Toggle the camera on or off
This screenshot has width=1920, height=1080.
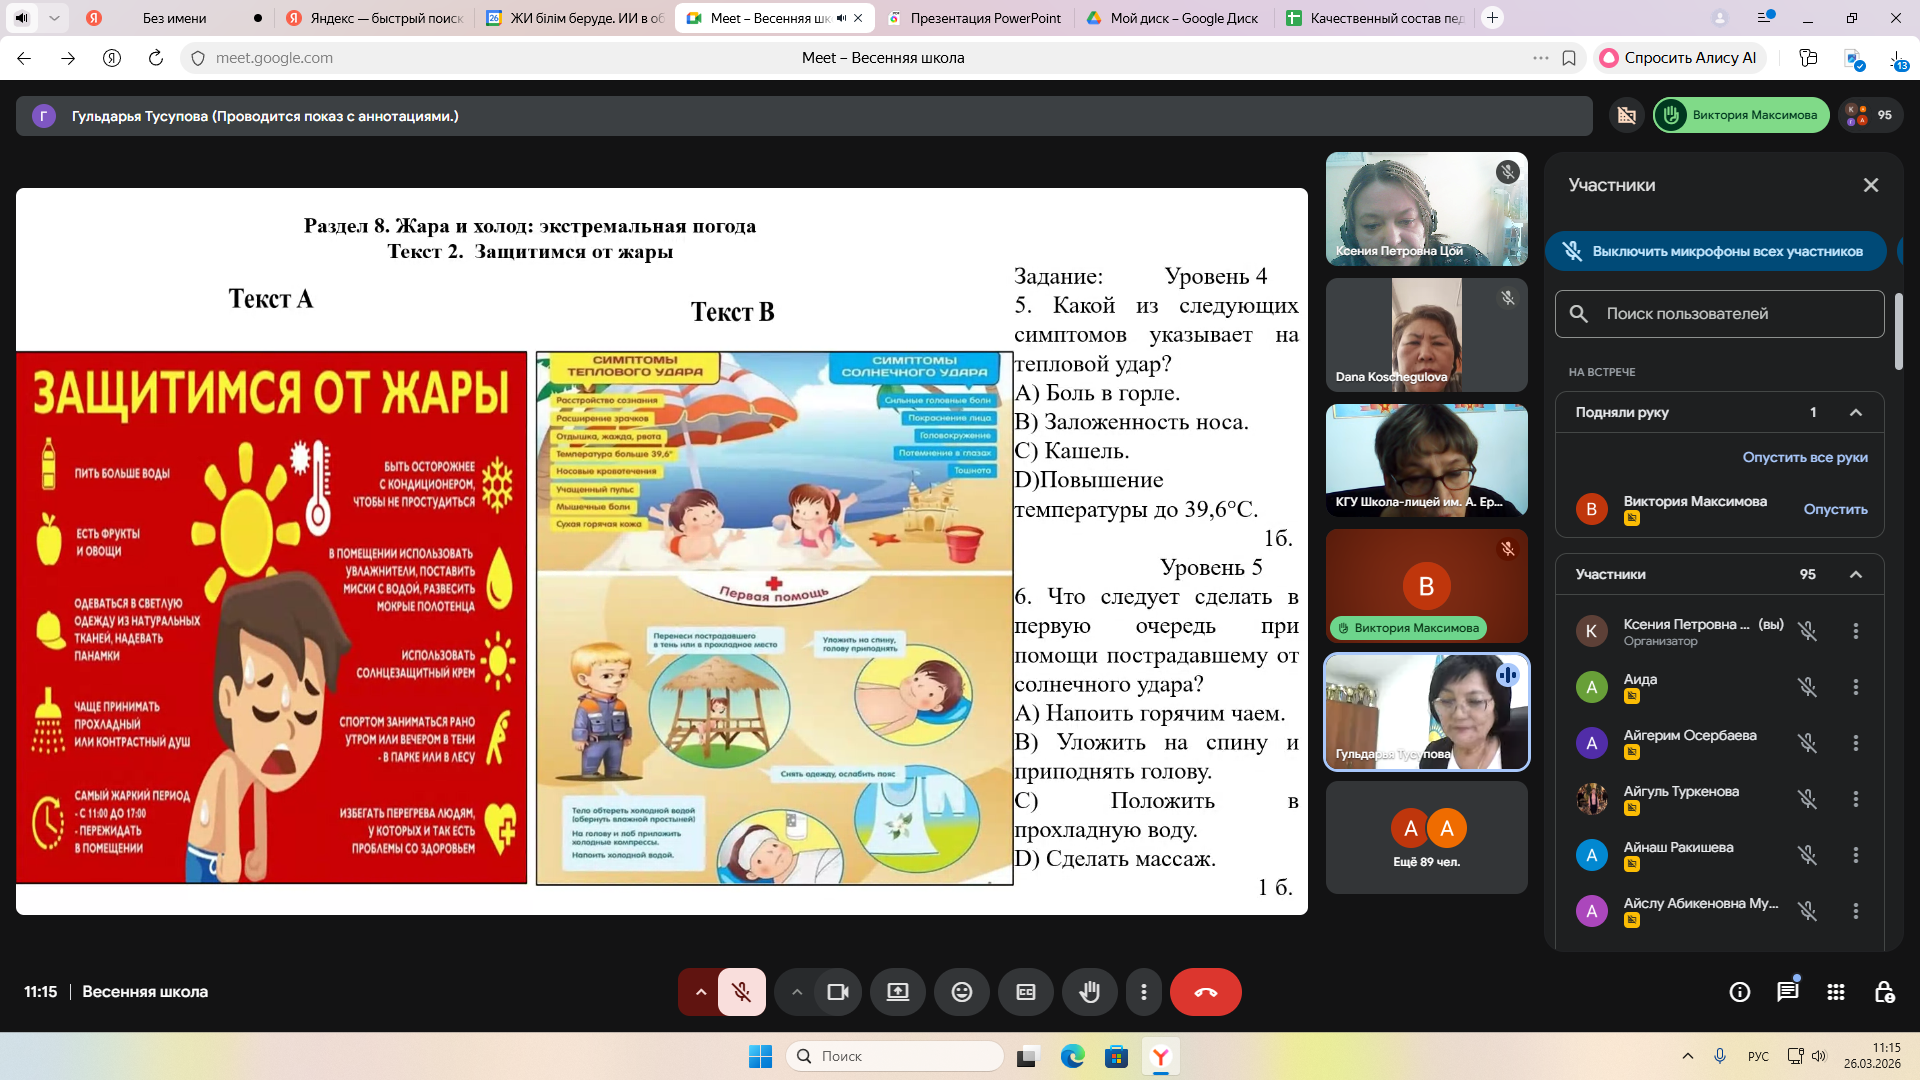click(x=837, y=992)
